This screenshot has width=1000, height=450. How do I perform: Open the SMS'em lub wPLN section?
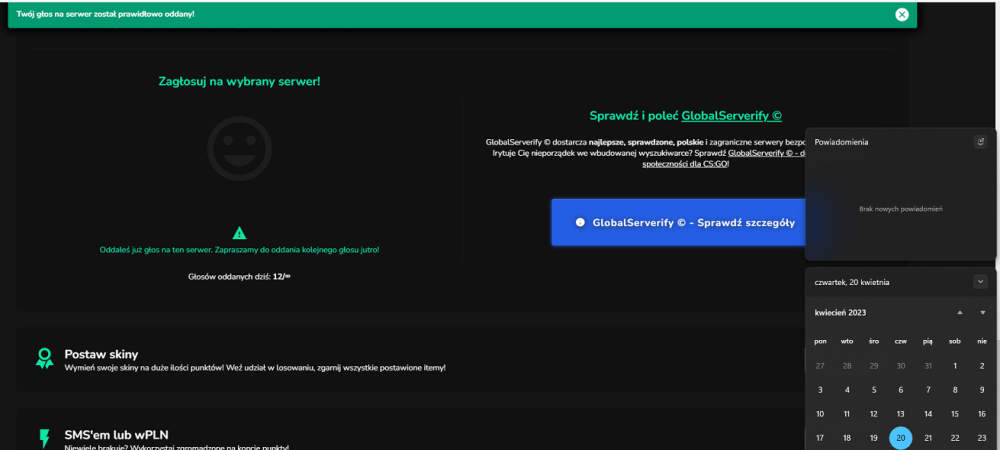click(411, 430)
